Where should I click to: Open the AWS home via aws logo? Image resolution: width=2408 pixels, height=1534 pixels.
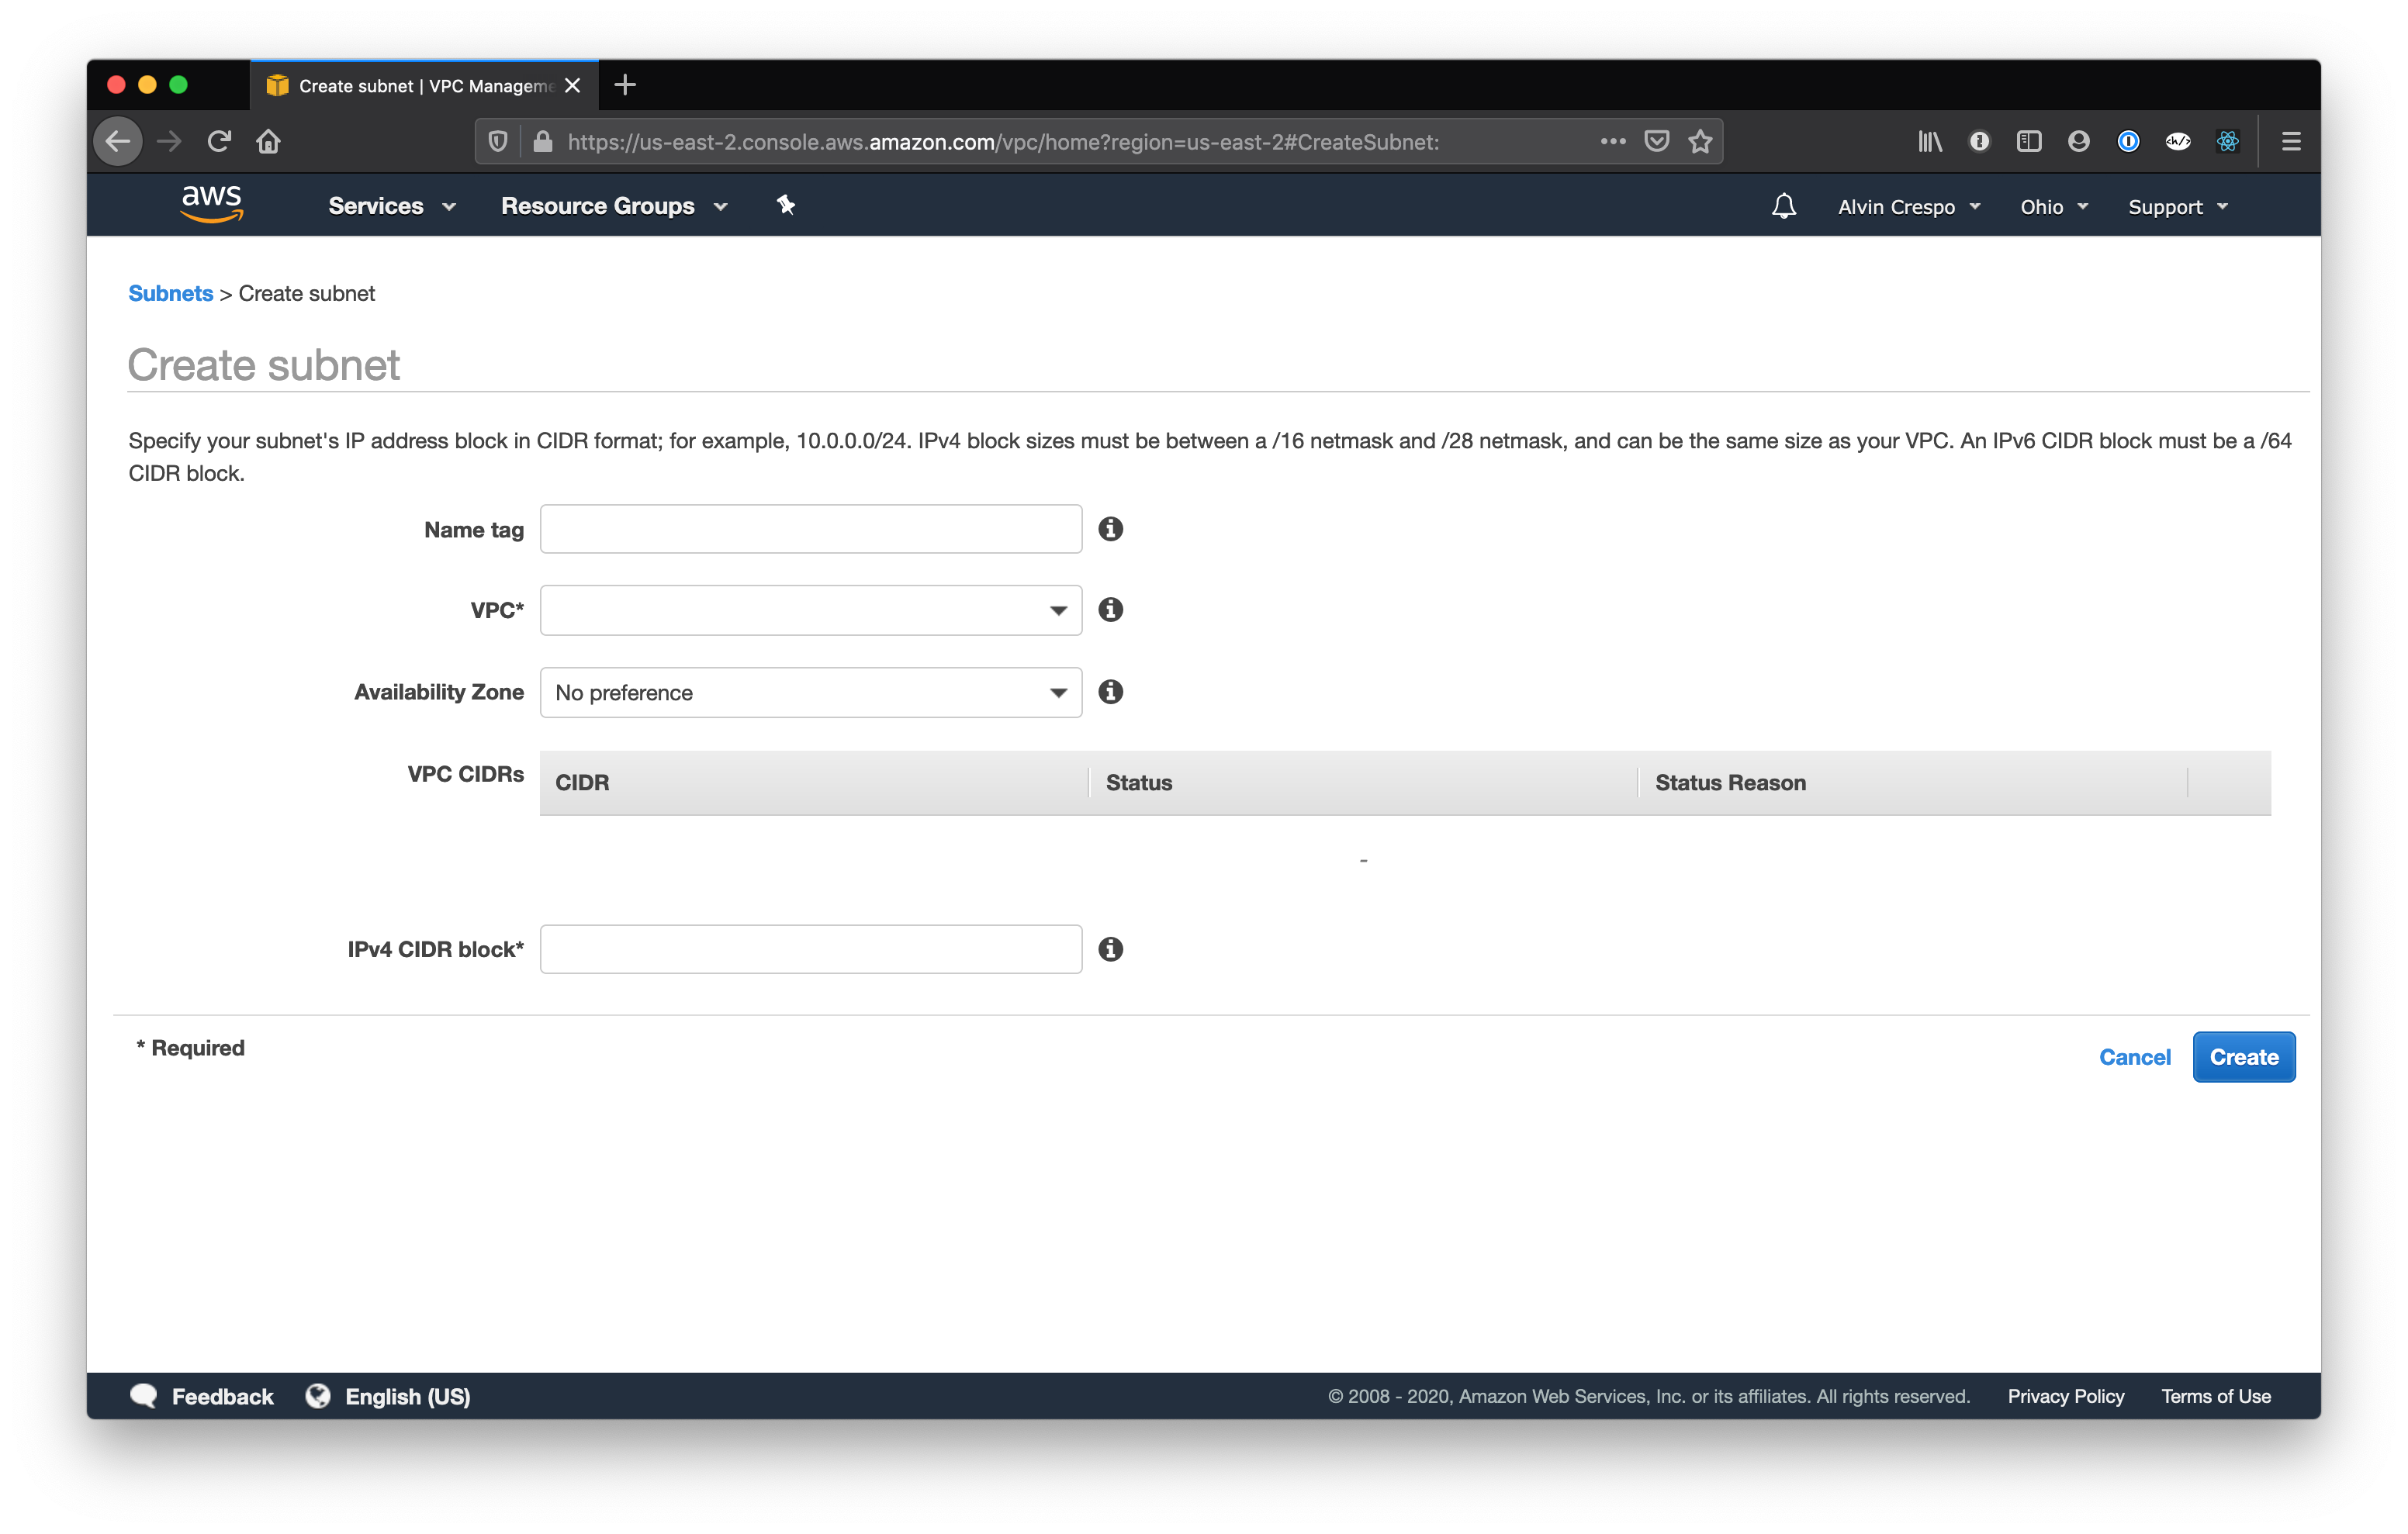pyautogui.click(x=212, y=204)
